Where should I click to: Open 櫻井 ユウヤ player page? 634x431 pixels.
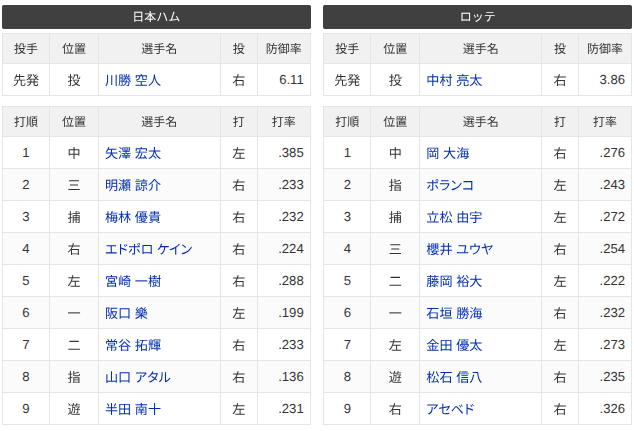pos(459,249)
